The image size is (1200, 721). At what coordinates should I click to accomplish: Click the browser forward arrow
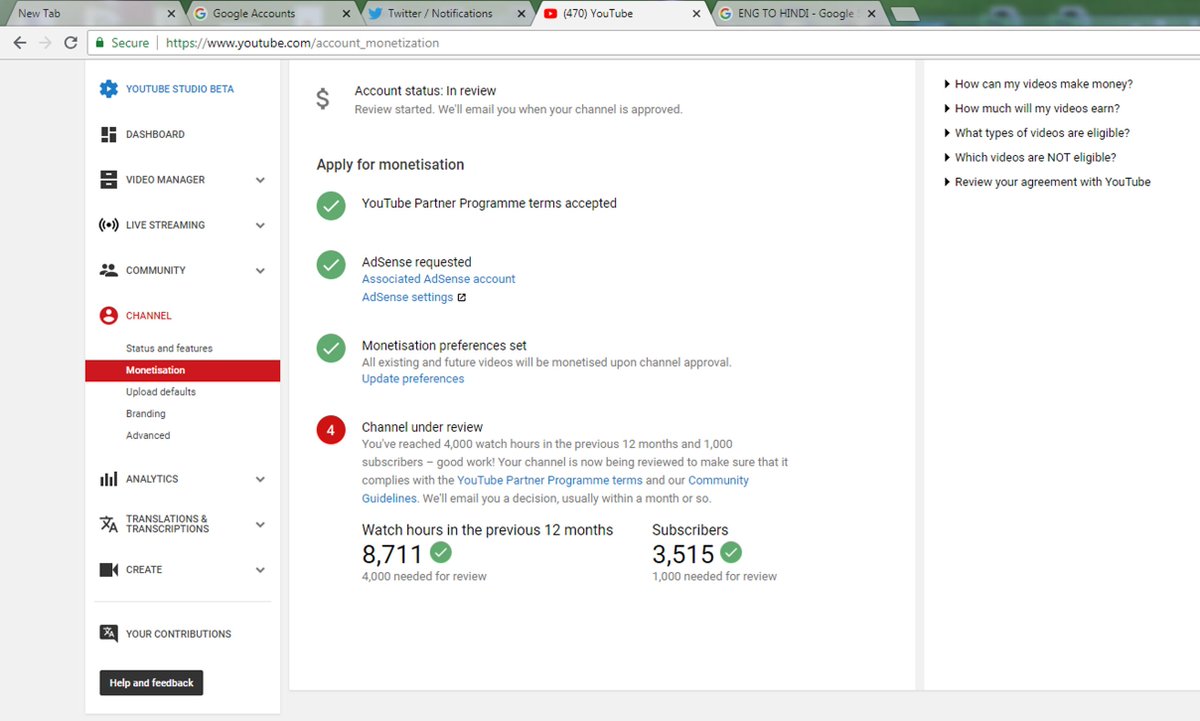pos(45,43)
